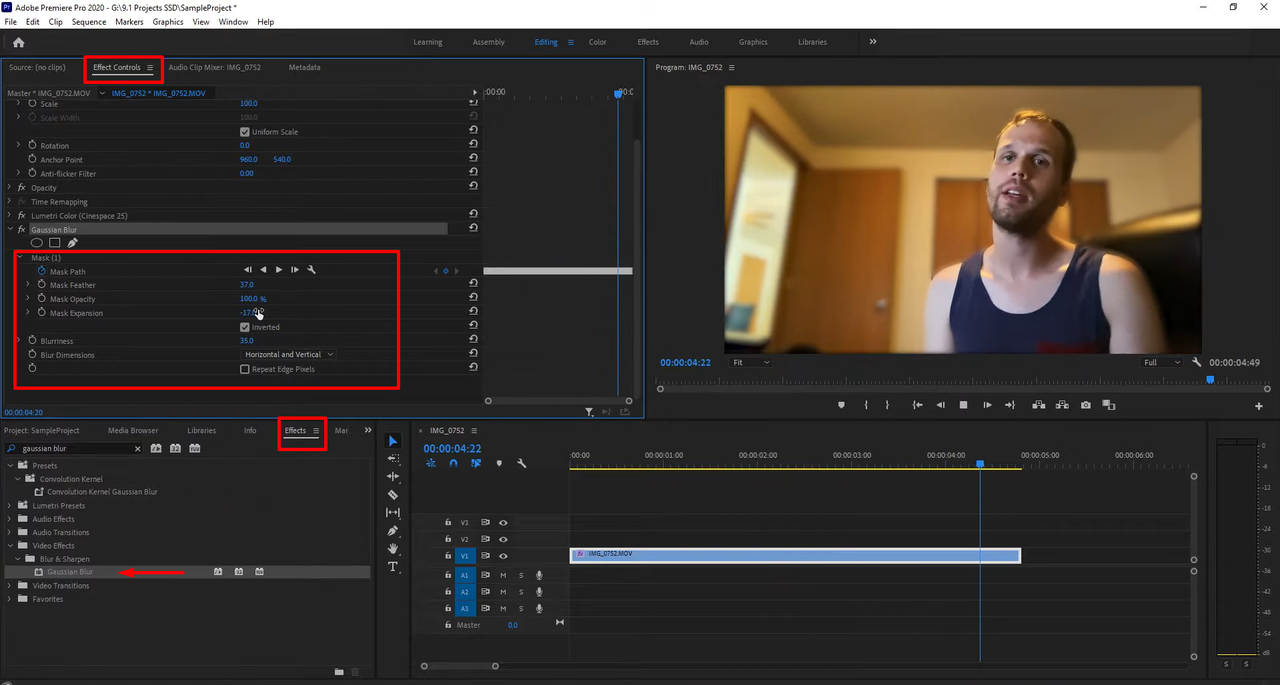Screen dimensions: 1280x685
Task: Toggle lock on track V3
Action: coord(448,522)
